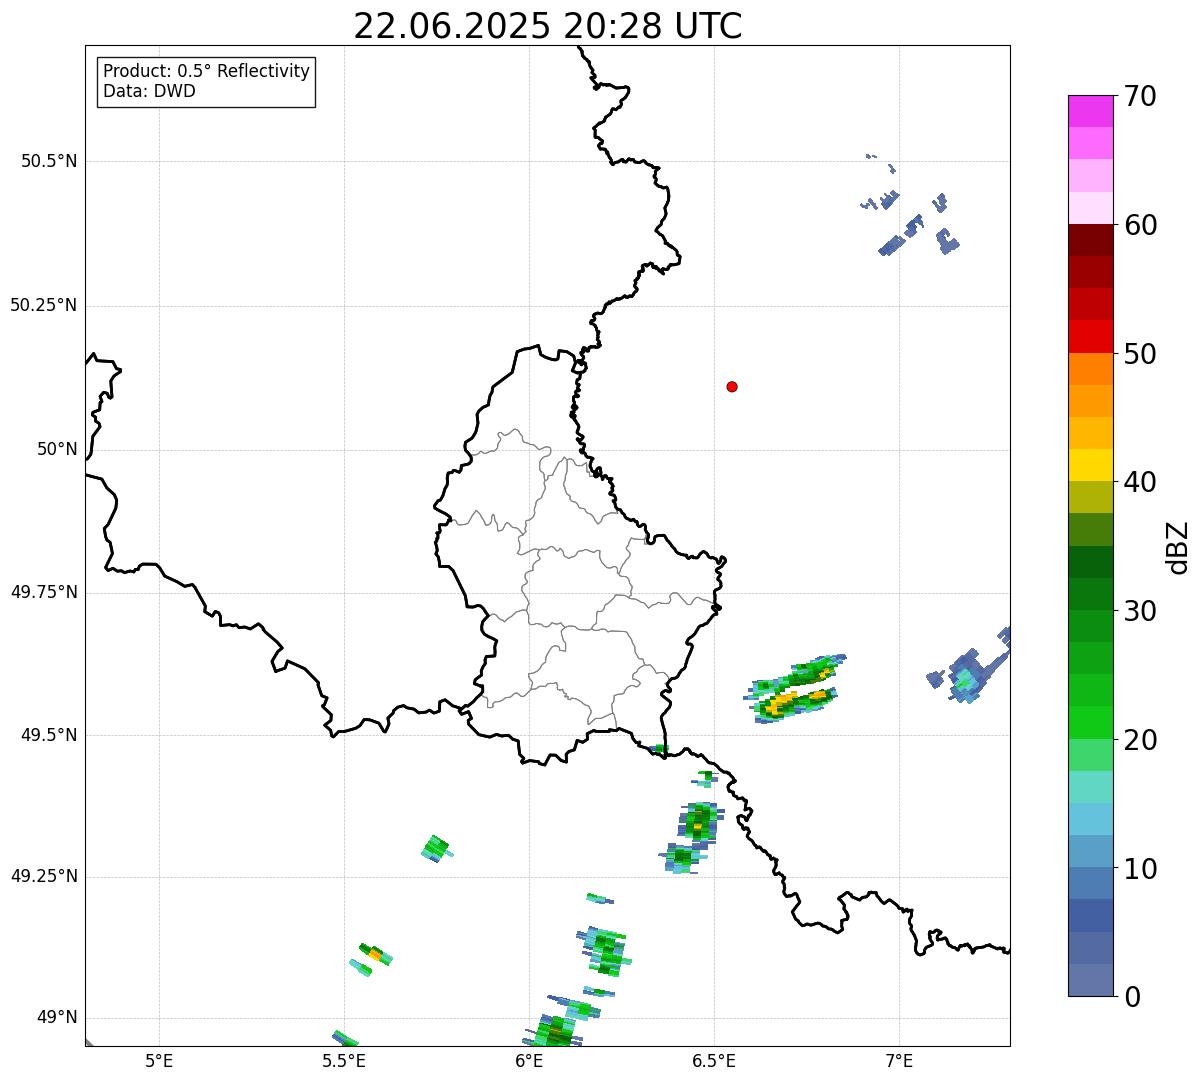
Task: Click the red station marker dot
Action: (732, 386)
